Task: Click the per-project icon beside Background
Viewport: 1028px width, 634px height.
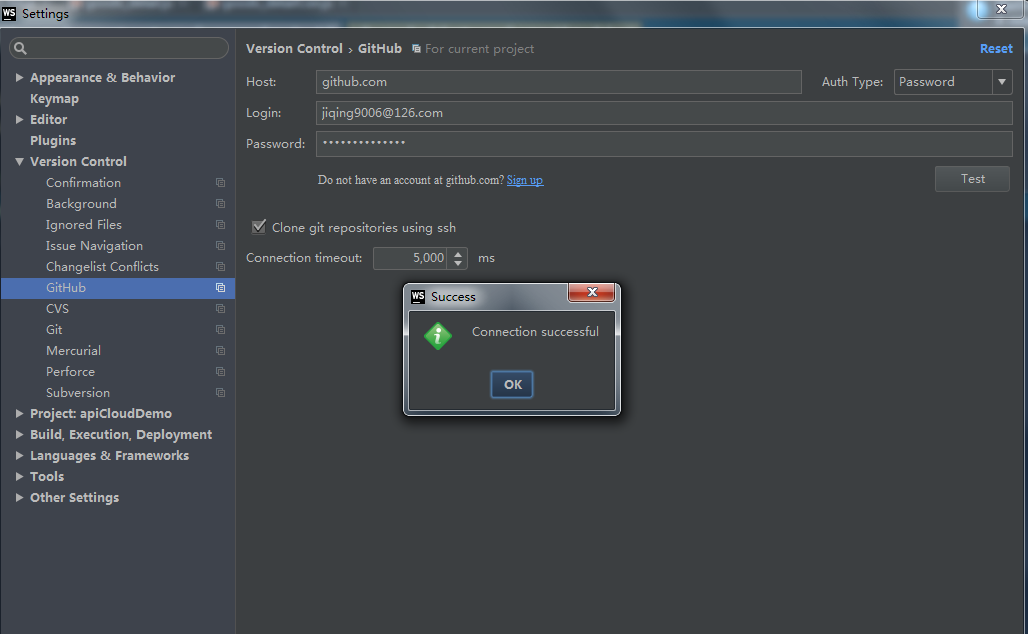Action: point(220,204)
